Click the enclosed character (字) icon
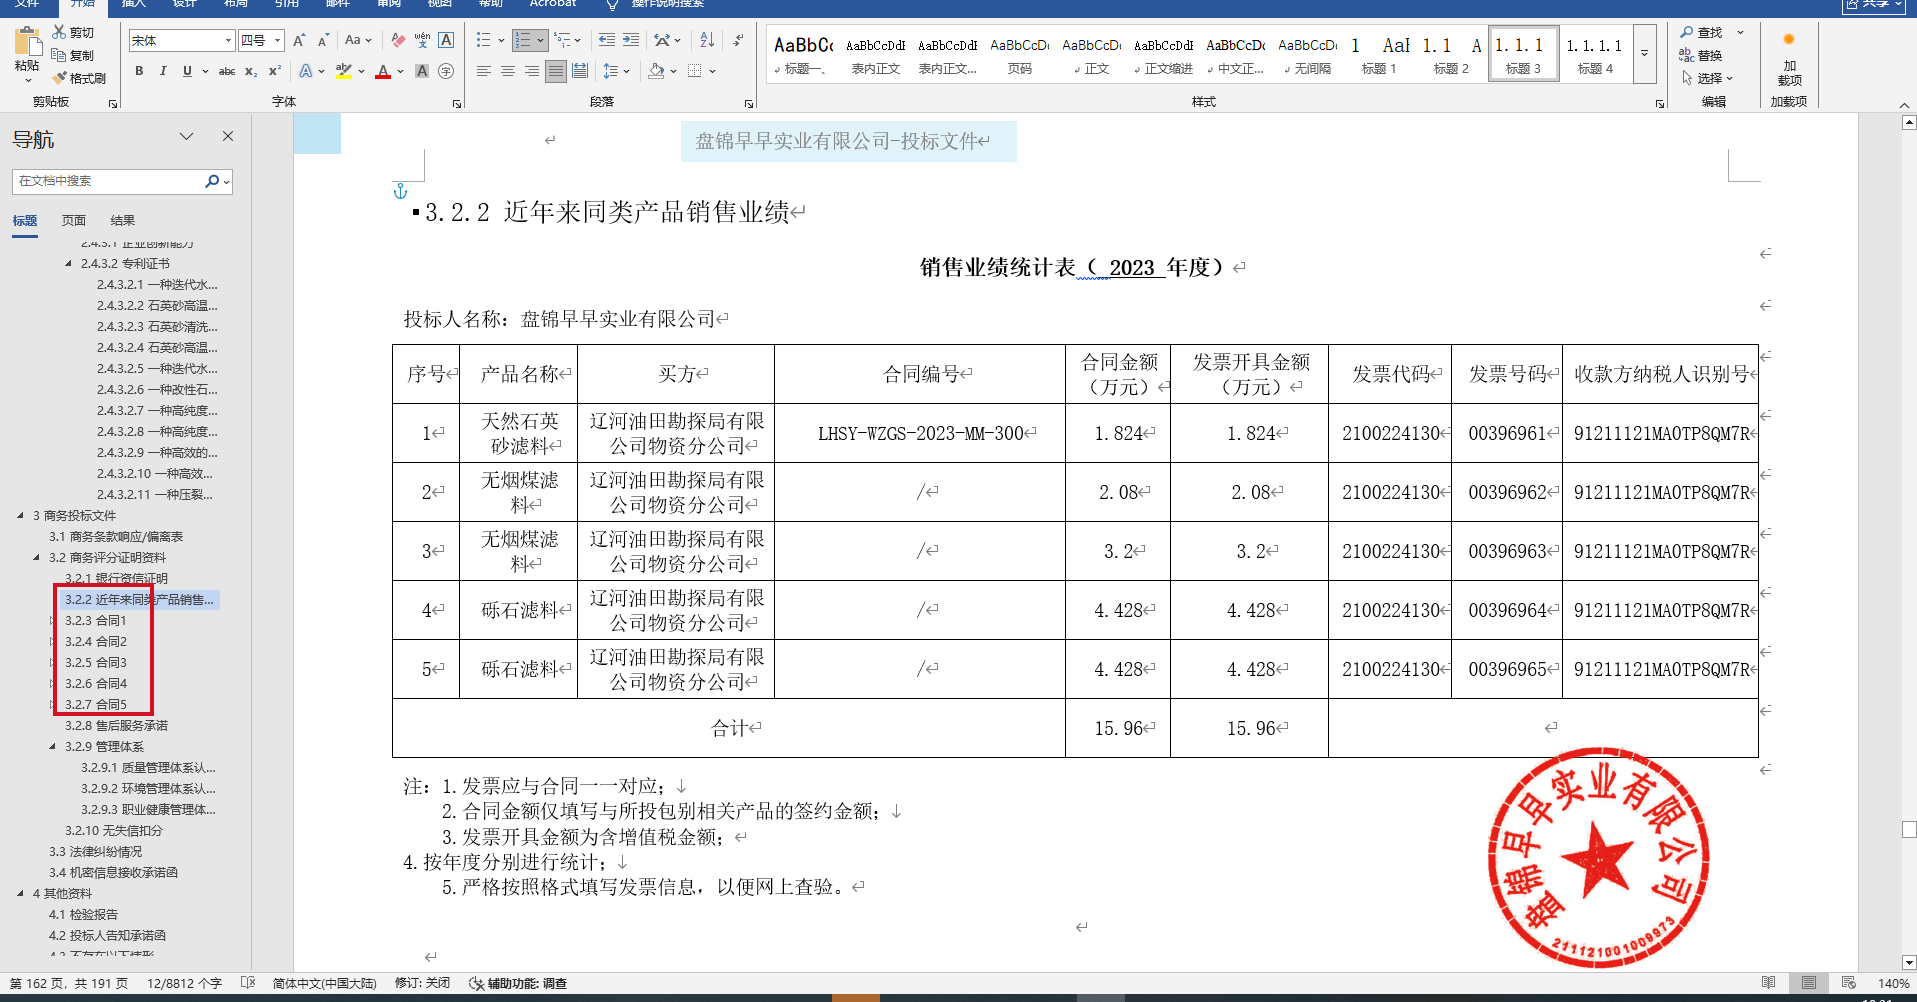Screen dimensions: 1917x1002 [446, 71]
